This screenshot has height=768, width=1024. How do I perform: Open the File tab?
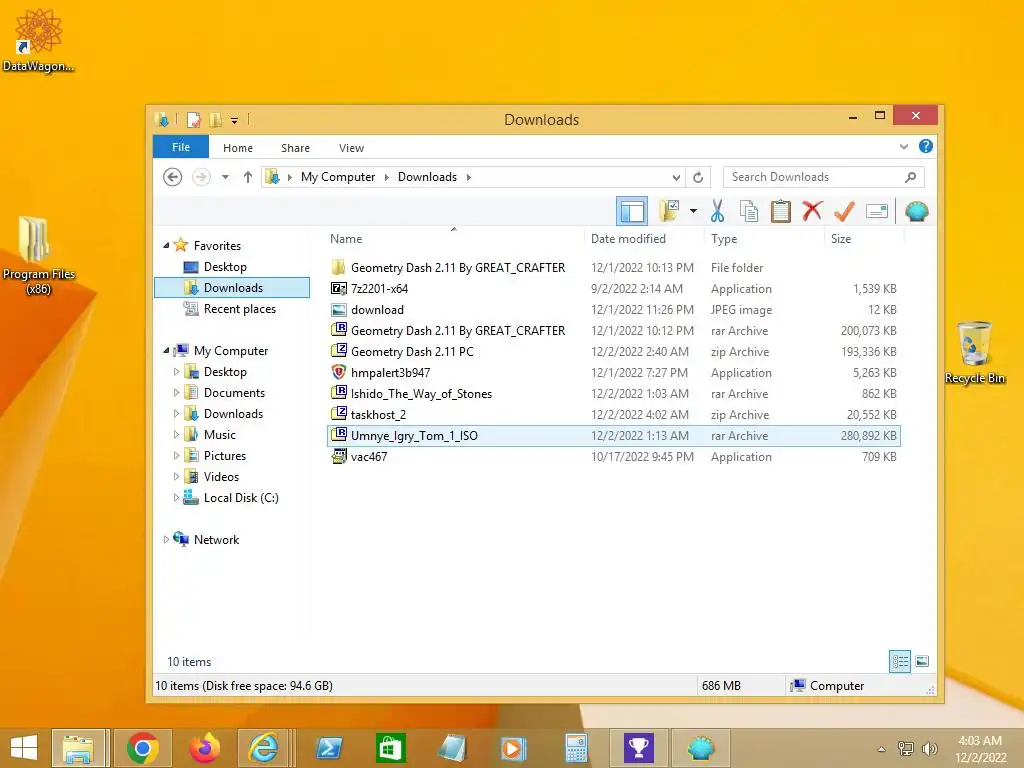pos(181,147)
